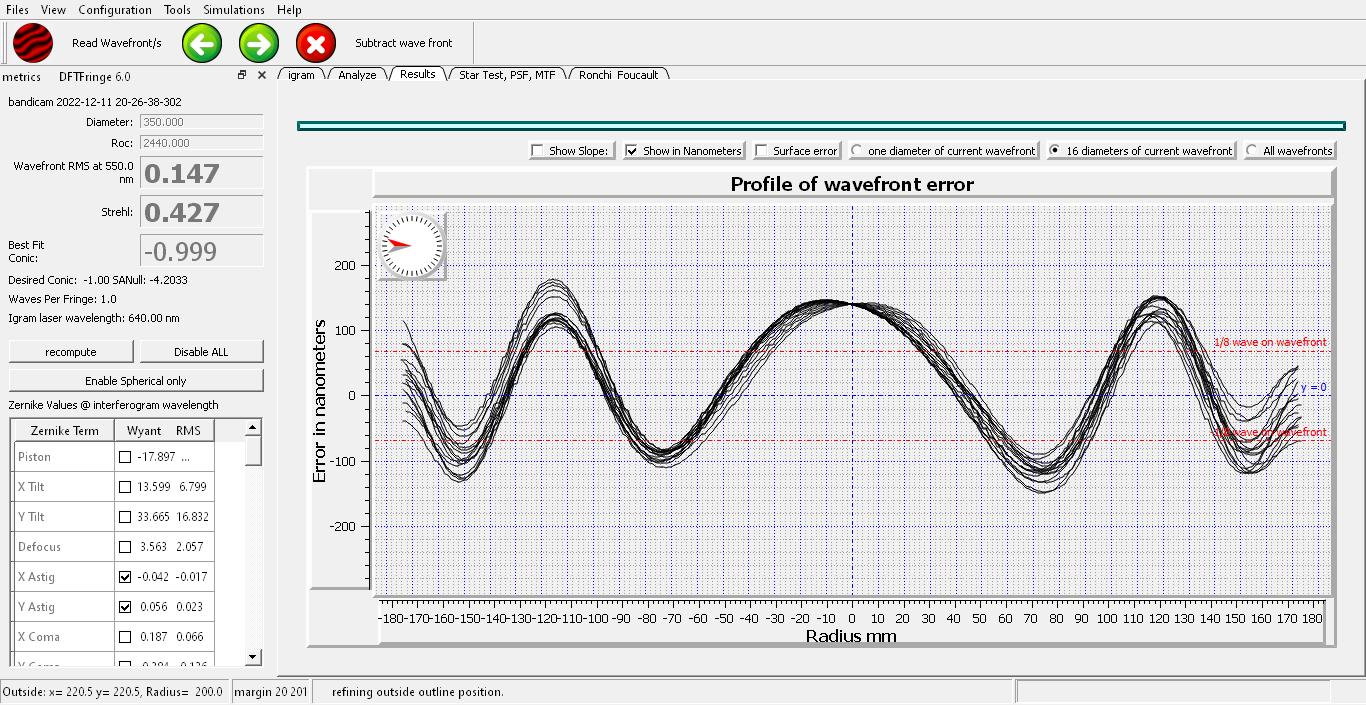Click the red wavefront Read Wavefront icon

32,44
